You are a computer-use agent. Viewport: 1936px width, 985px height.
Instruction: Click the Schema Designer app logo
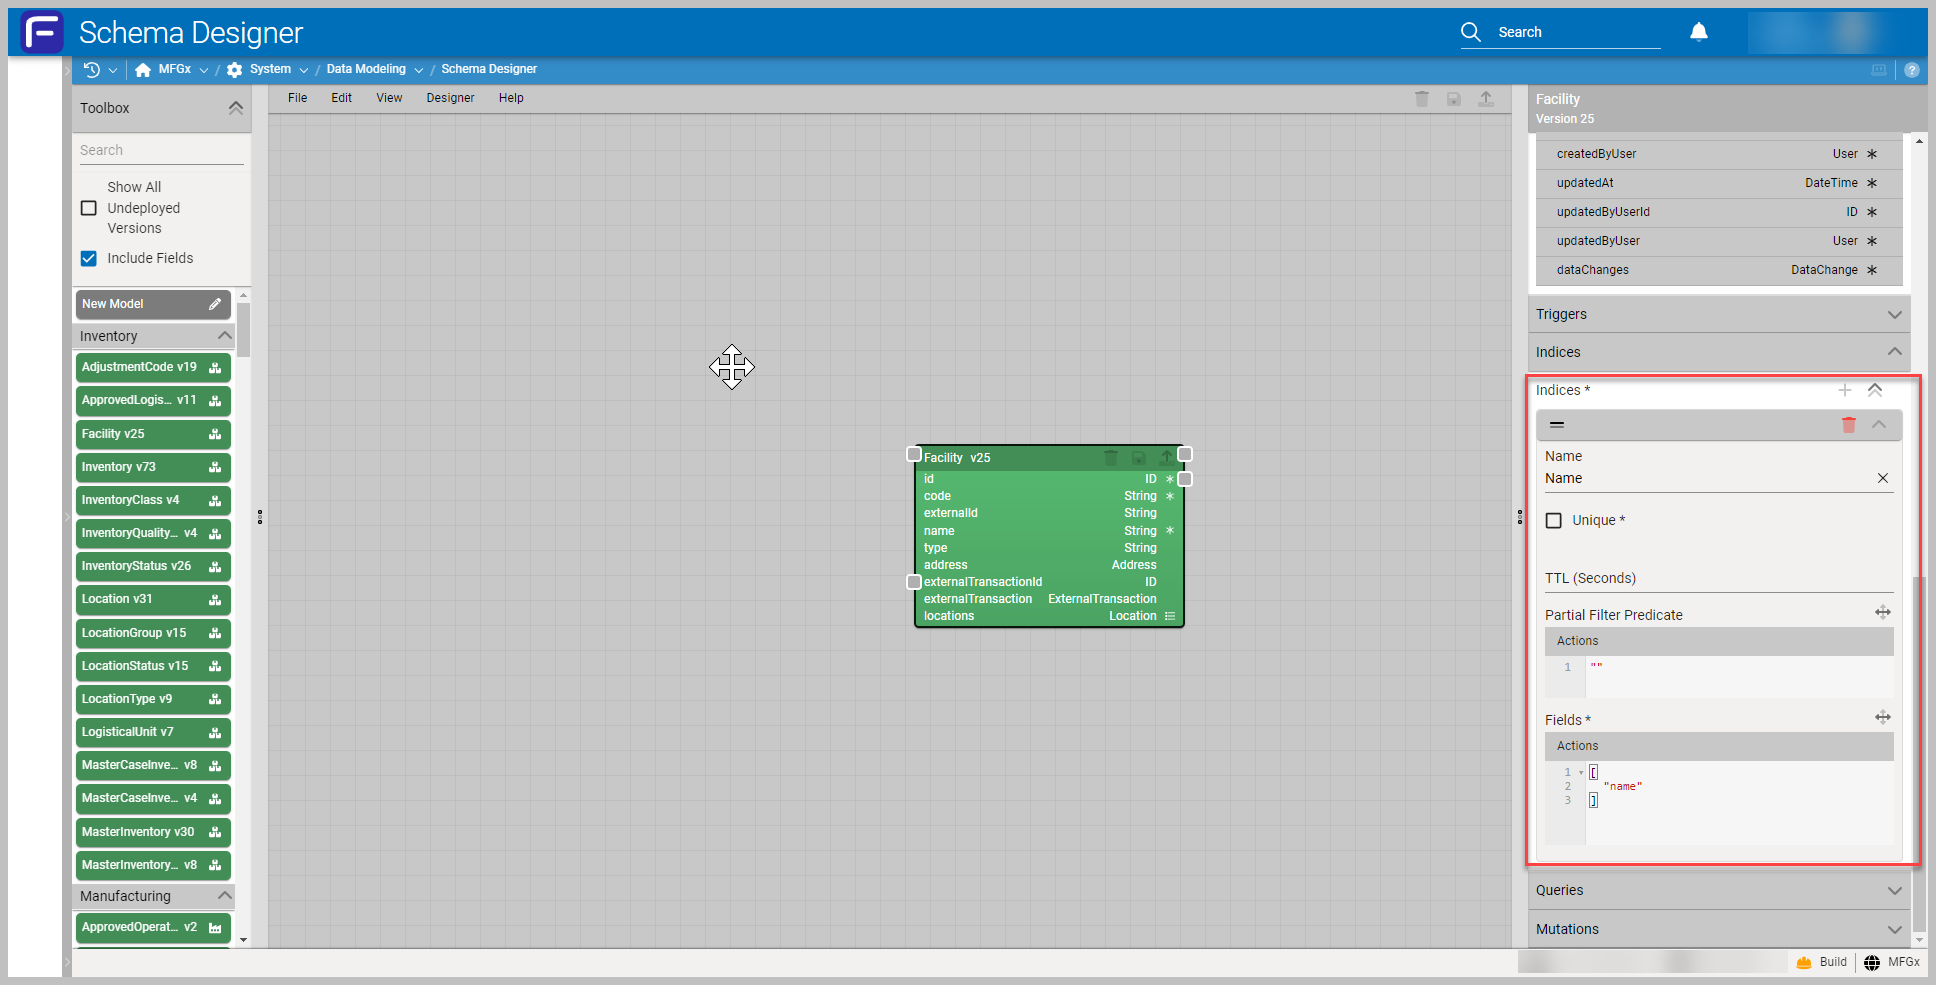point(42,32)
